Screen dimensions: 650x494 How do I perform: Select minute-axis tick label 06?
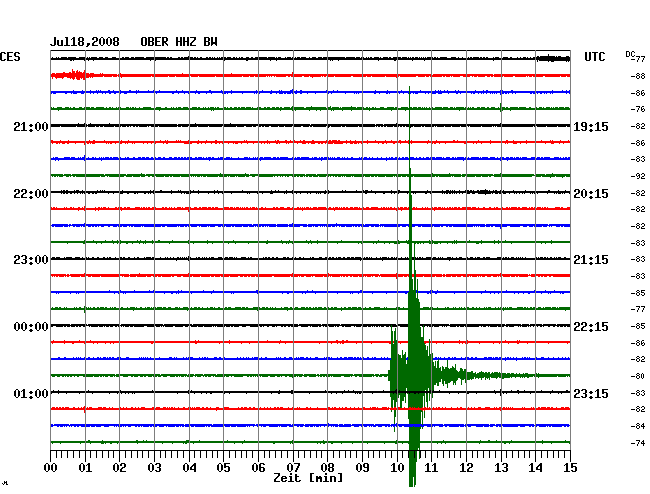pos(258,468)
